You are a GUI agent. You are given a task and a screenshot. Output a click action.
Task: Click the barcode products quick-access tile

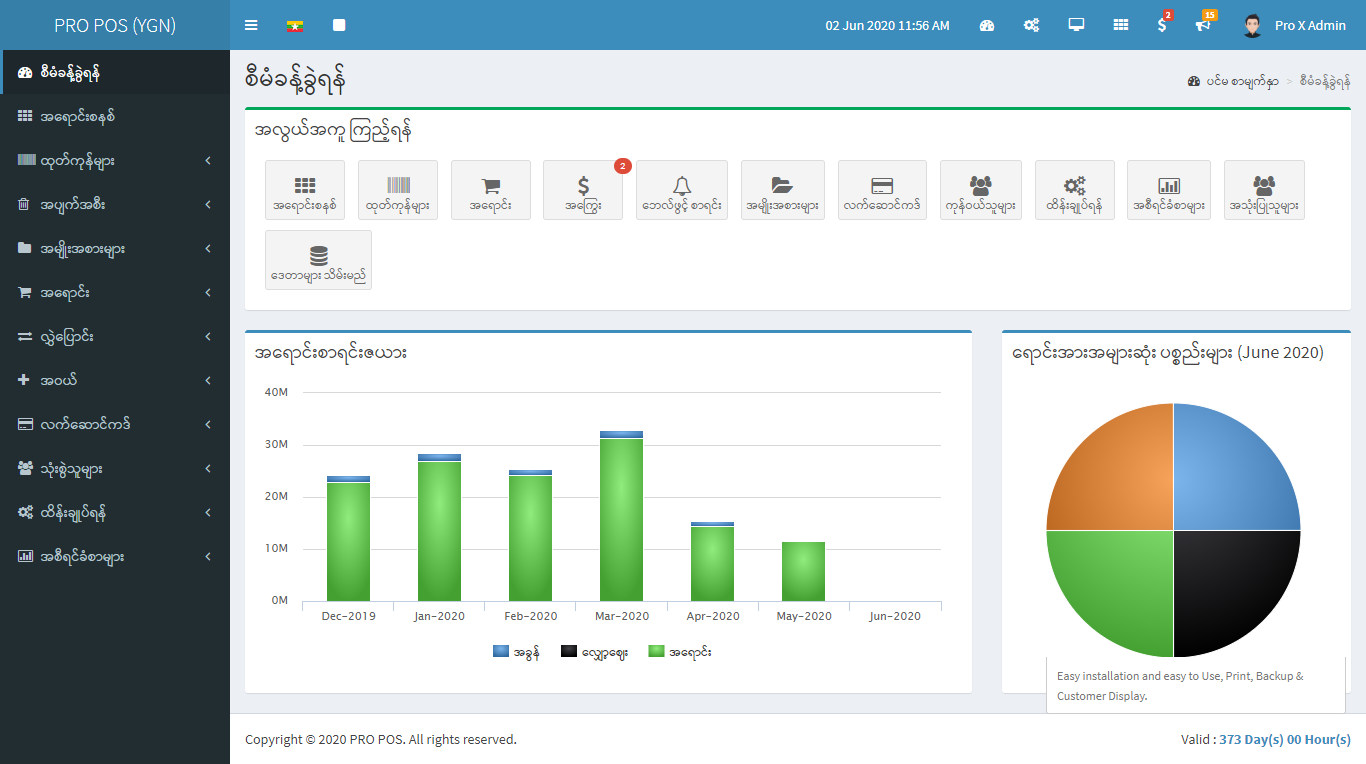[x=398, y=190]
